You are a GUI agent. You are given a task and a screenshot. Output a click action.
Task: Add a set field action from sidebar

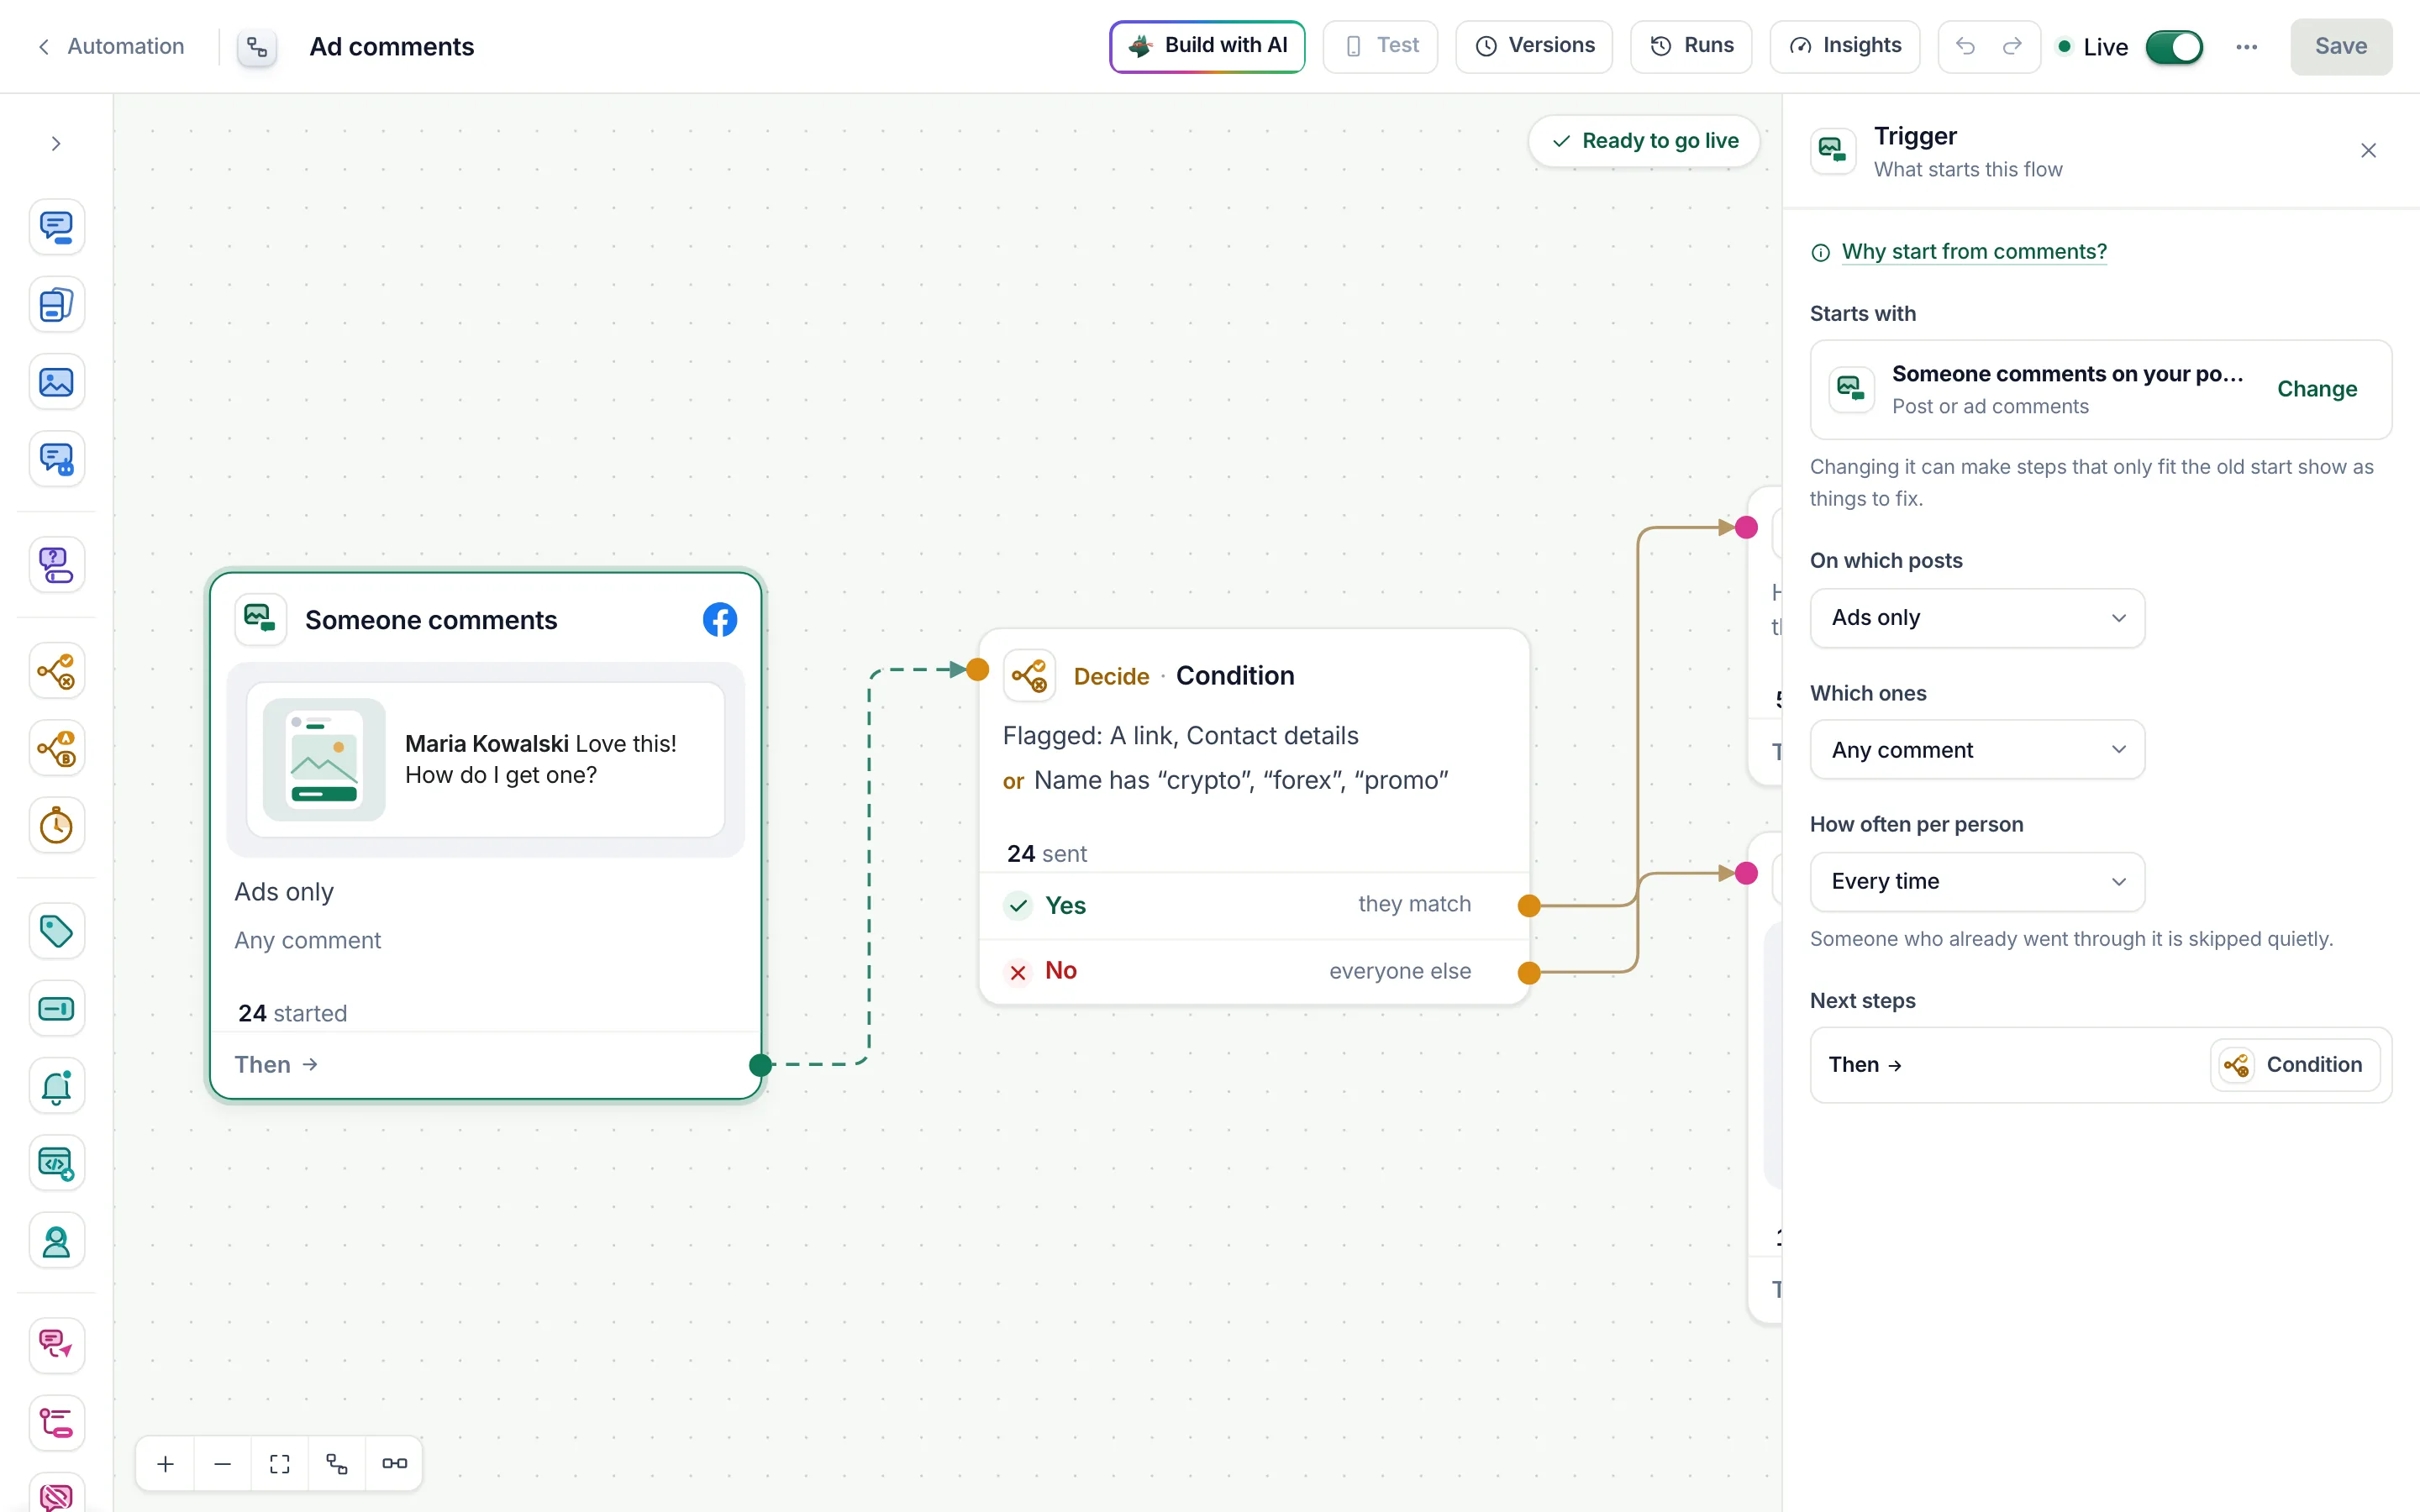pyautogui.click(x=56, y=1009)
